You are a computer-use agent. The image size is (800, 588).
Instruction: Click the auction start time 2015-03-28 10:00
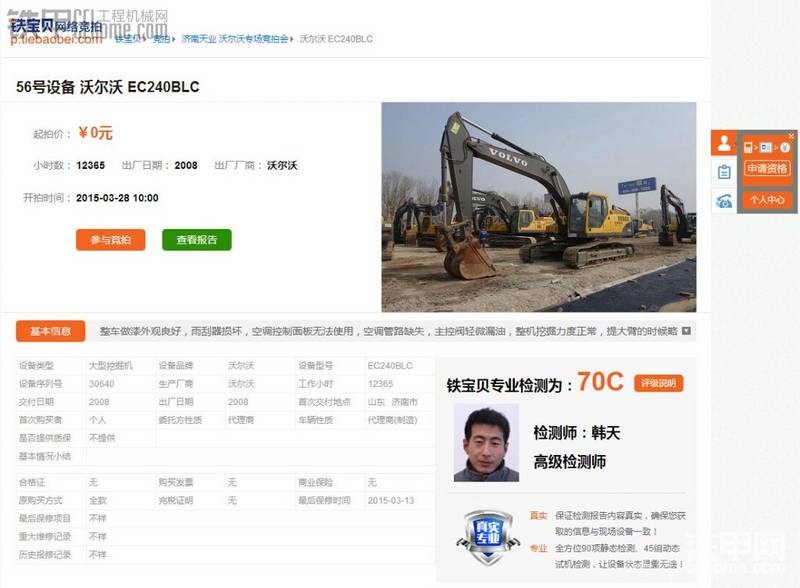coord(117,198)
